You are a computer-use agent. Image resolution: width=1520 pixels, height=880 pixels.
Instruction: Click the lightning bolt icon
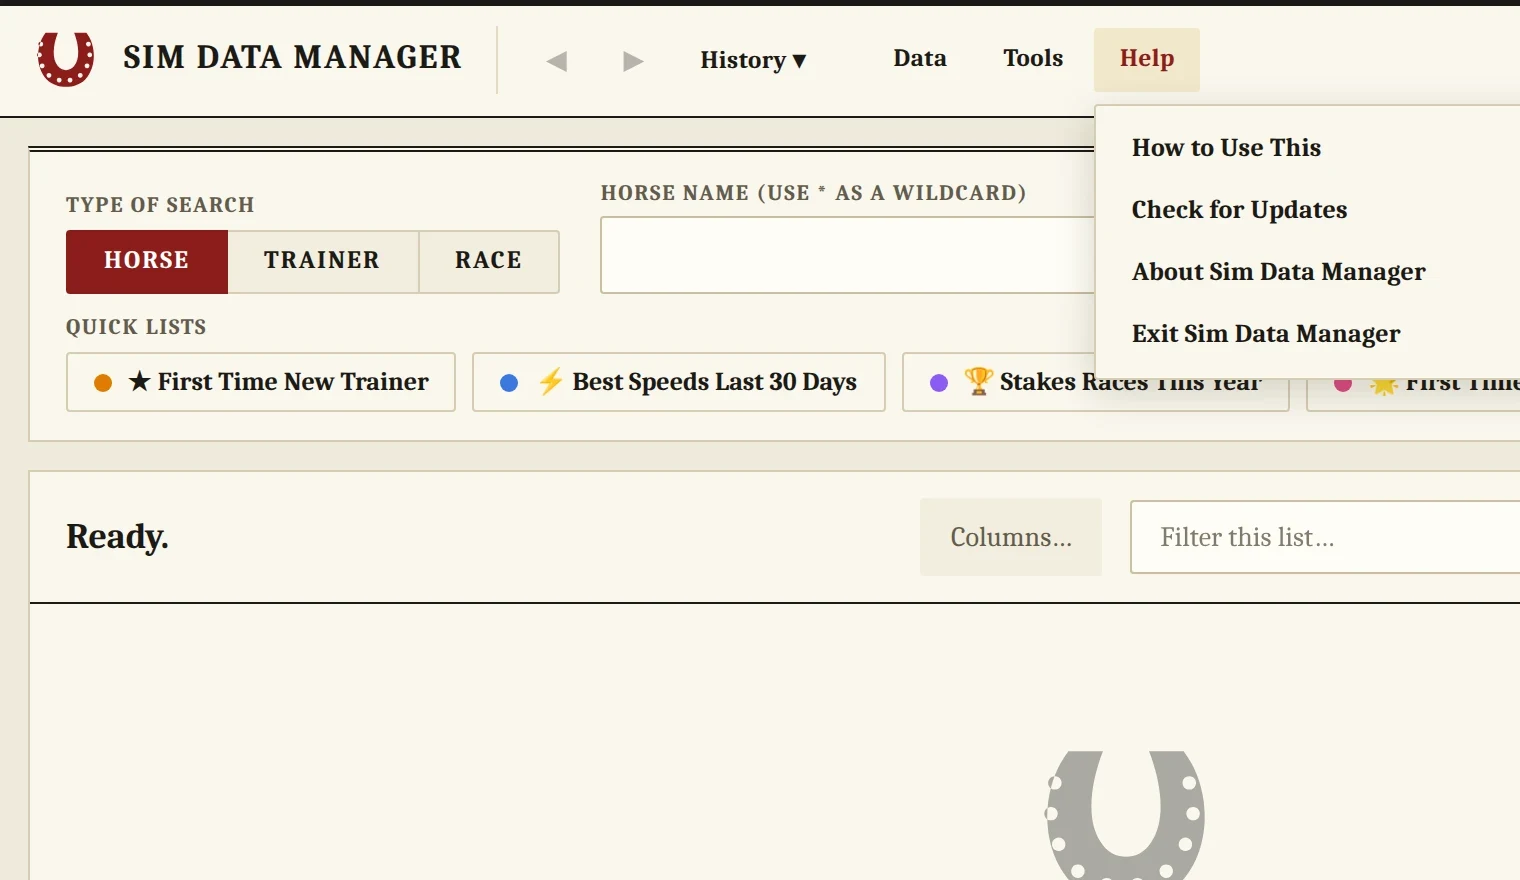coord(550,382)
